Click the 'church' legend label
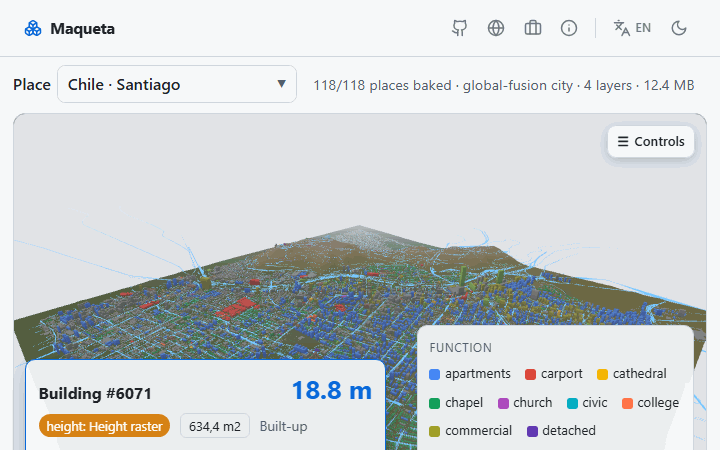The width and height of the screenshot is (720, 450). coord(533,403)
